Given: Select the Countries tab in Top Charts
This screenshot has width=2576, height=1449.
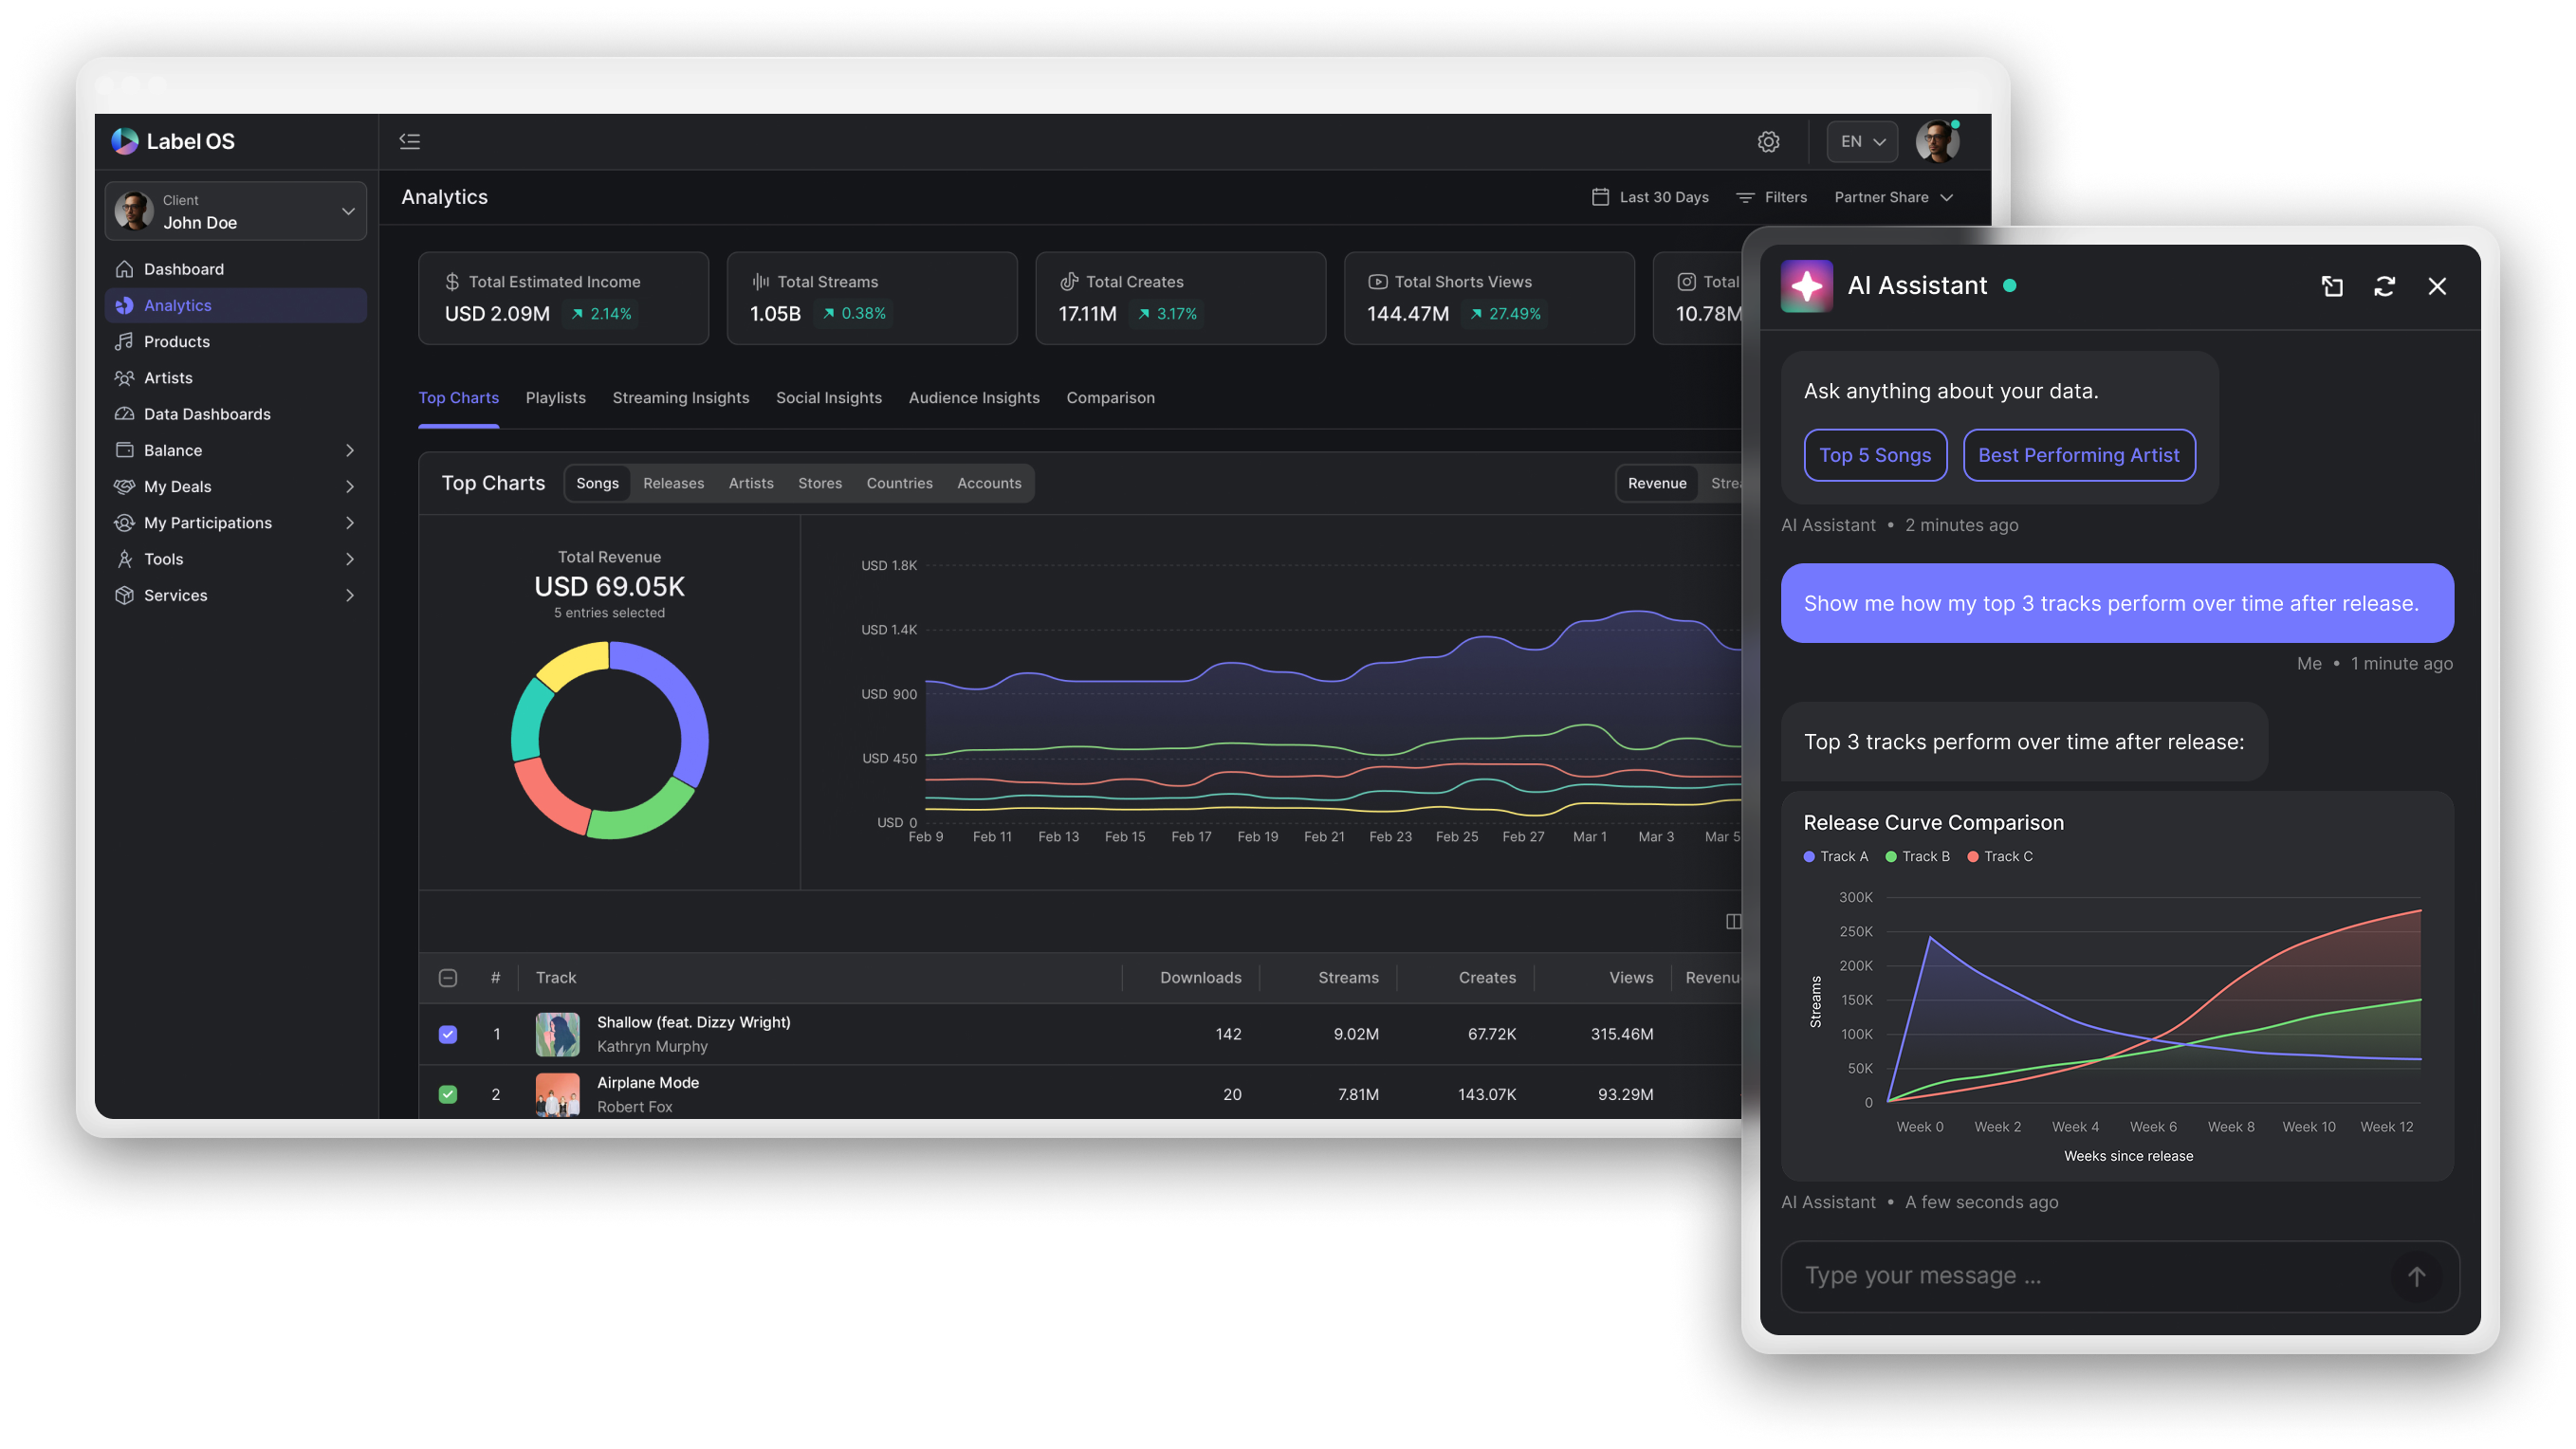Looking at the screenshot, I should point(899,483).
